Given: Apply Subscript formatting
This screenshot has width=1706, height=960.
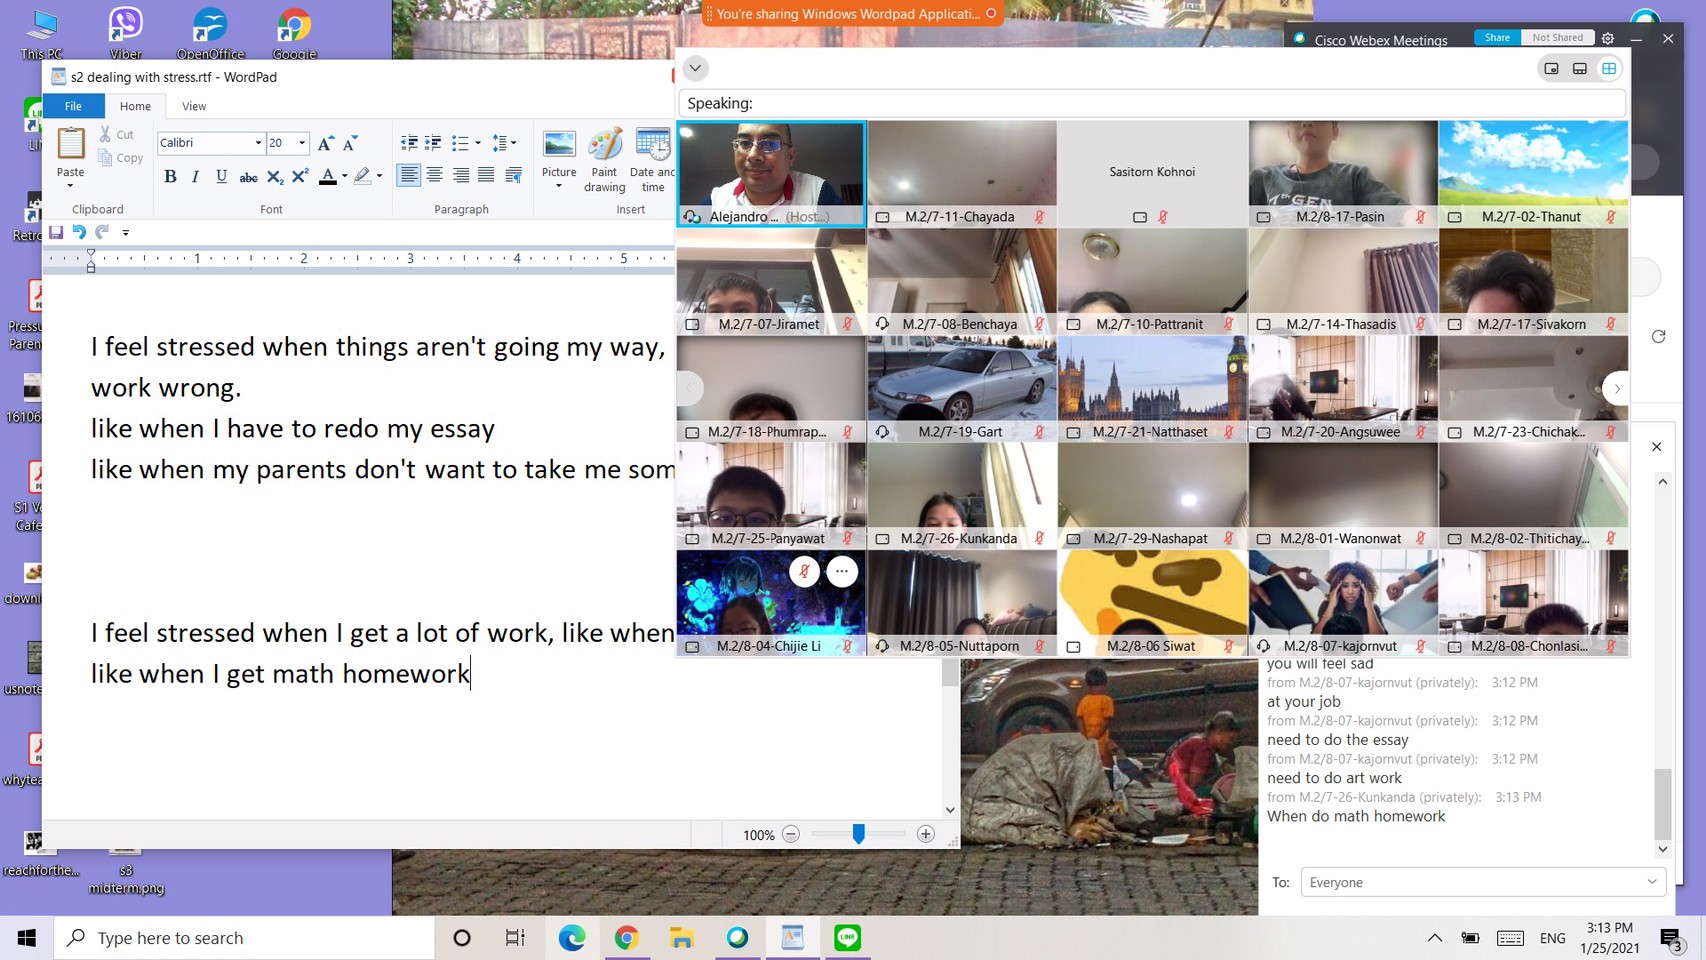Looking at the screenshot, I should 274,177.
